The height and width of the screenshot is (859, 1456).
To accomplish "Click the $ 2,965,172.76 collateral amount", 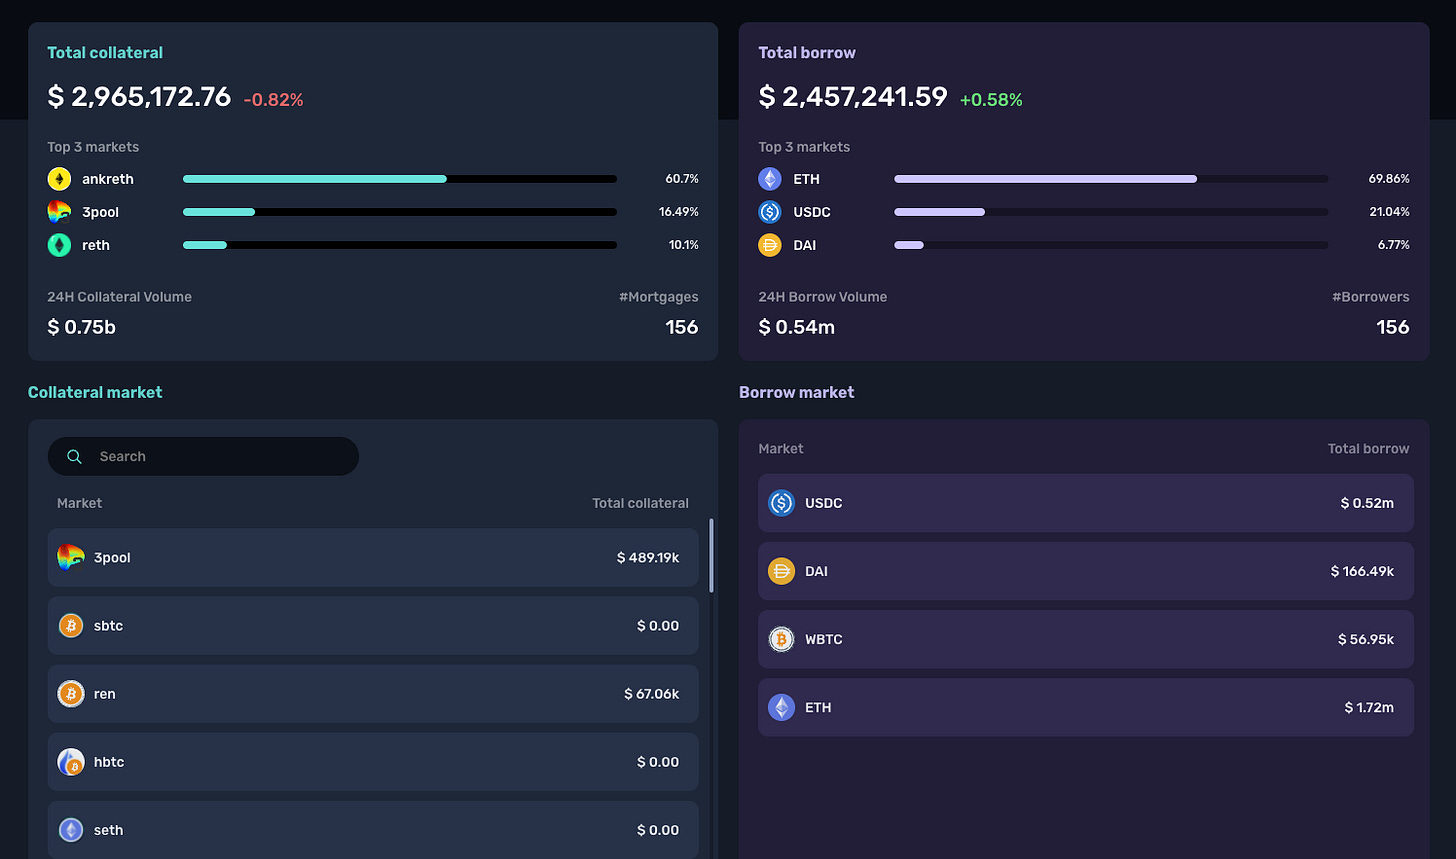I will (x=139, y=97).
